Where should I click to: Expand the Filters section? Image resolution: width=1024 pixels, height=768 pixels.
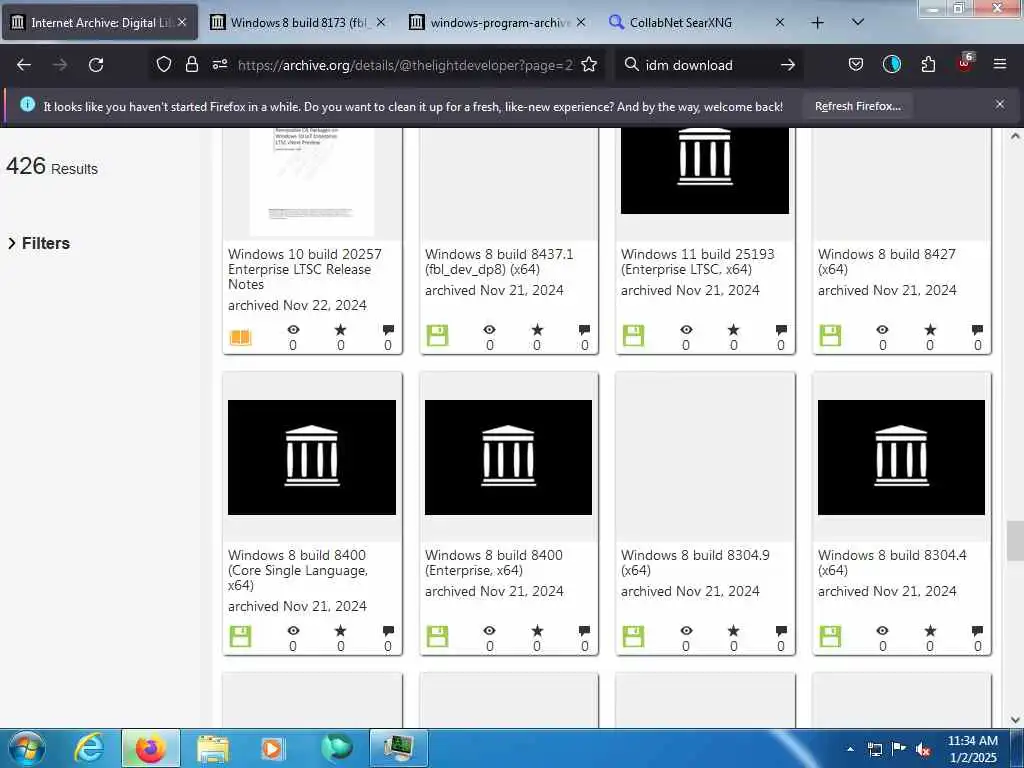tap(39, 243)
